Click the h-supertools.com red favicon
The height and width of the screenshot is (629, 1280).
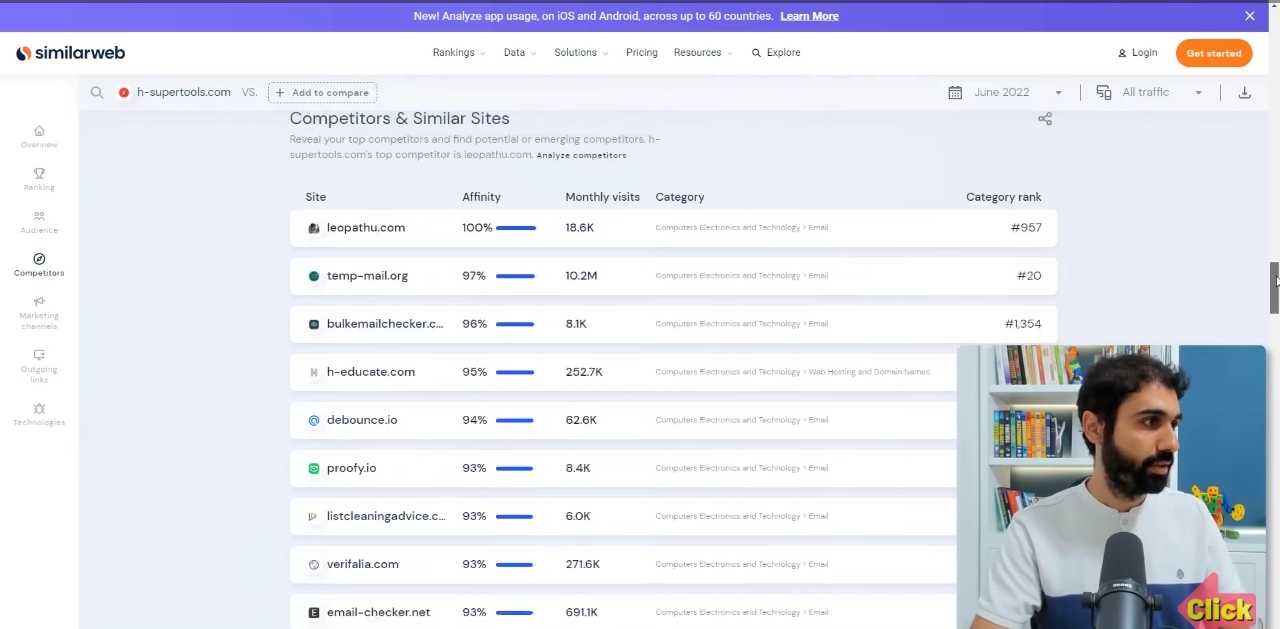[124, 92]
